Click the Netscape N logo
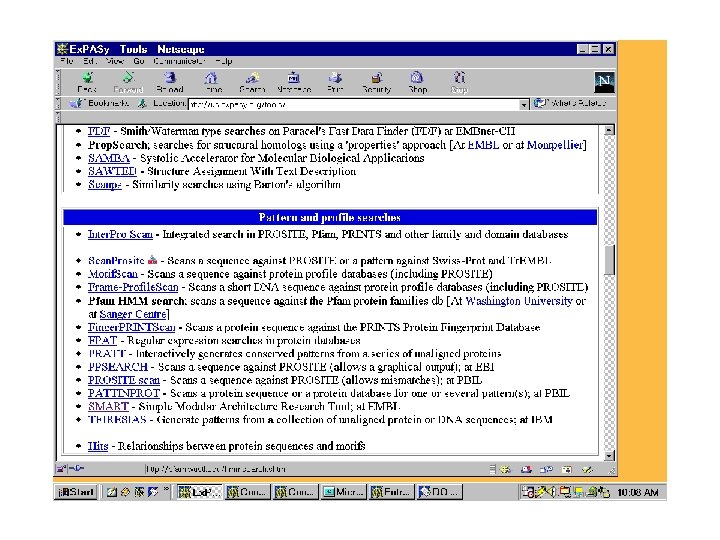The width and height of the screenshot is (720, 540). click(604, 82)
